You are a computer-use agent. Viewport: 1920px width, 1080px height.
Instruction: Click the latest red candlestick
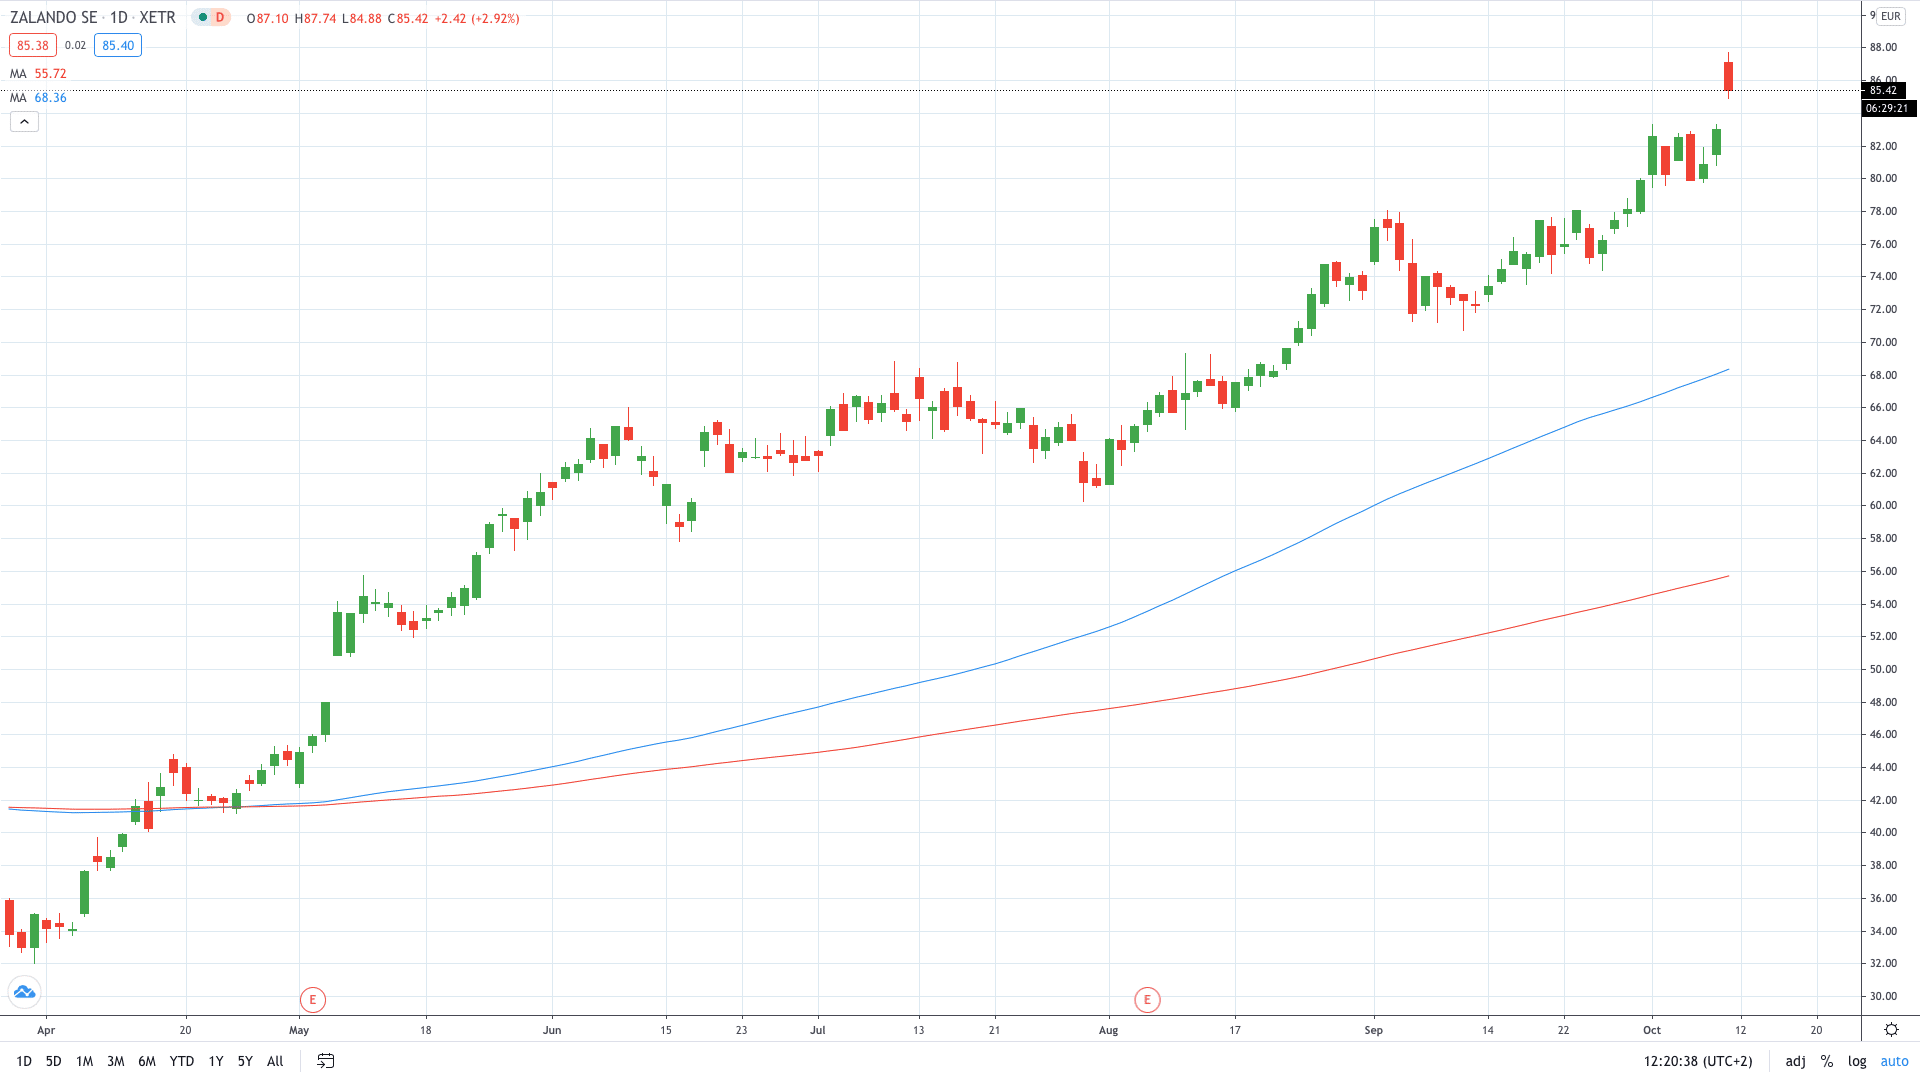[1728, 76]
